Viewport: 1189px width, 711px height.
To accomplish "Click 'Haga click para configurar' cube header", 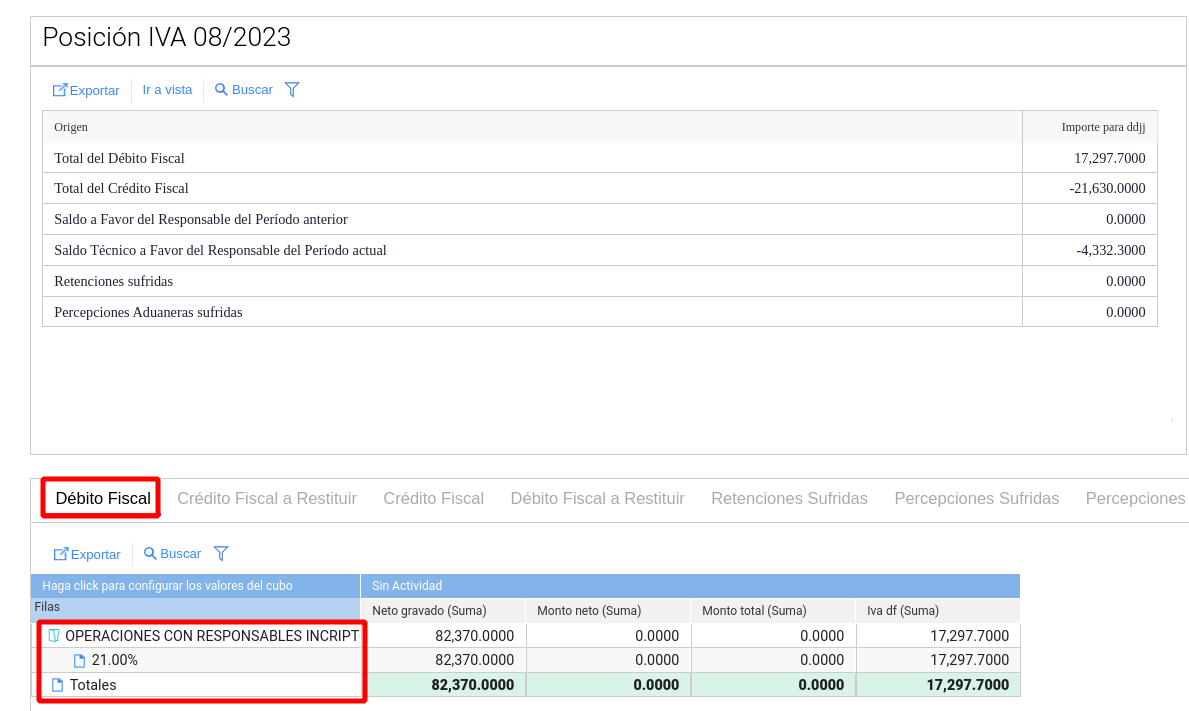I will (167, 586).
